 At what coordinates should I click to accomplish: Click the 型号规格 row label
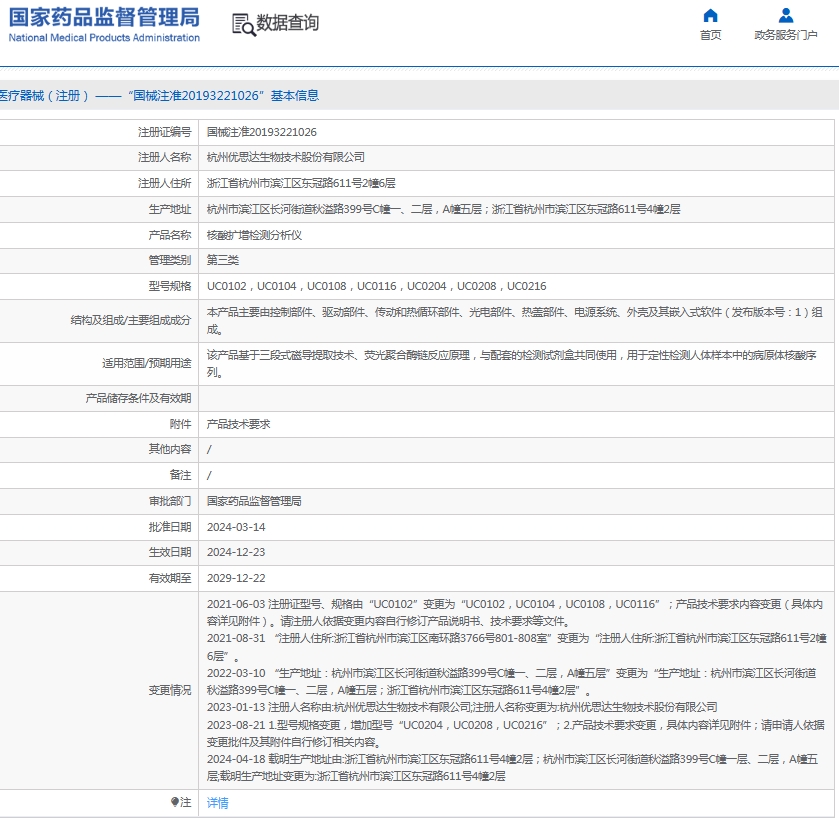pos(170,286)
